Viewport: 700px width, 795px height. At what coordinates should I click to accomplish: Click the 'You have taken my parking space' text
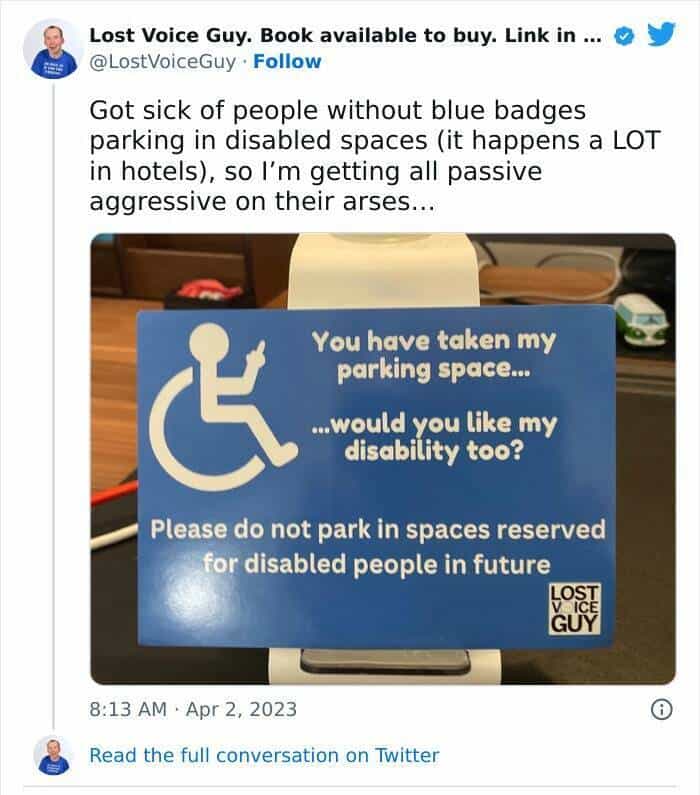point(434,355)
